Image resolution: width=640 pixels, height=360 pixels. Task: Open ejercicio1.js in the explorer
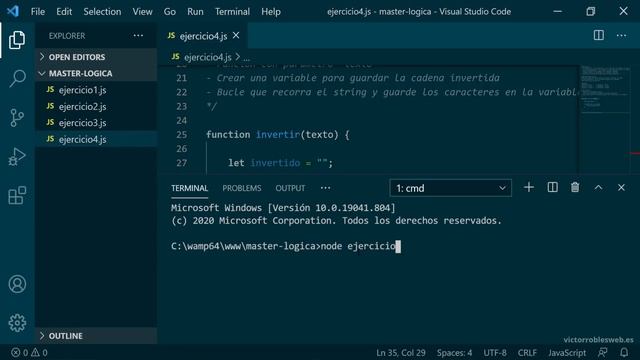96,90
